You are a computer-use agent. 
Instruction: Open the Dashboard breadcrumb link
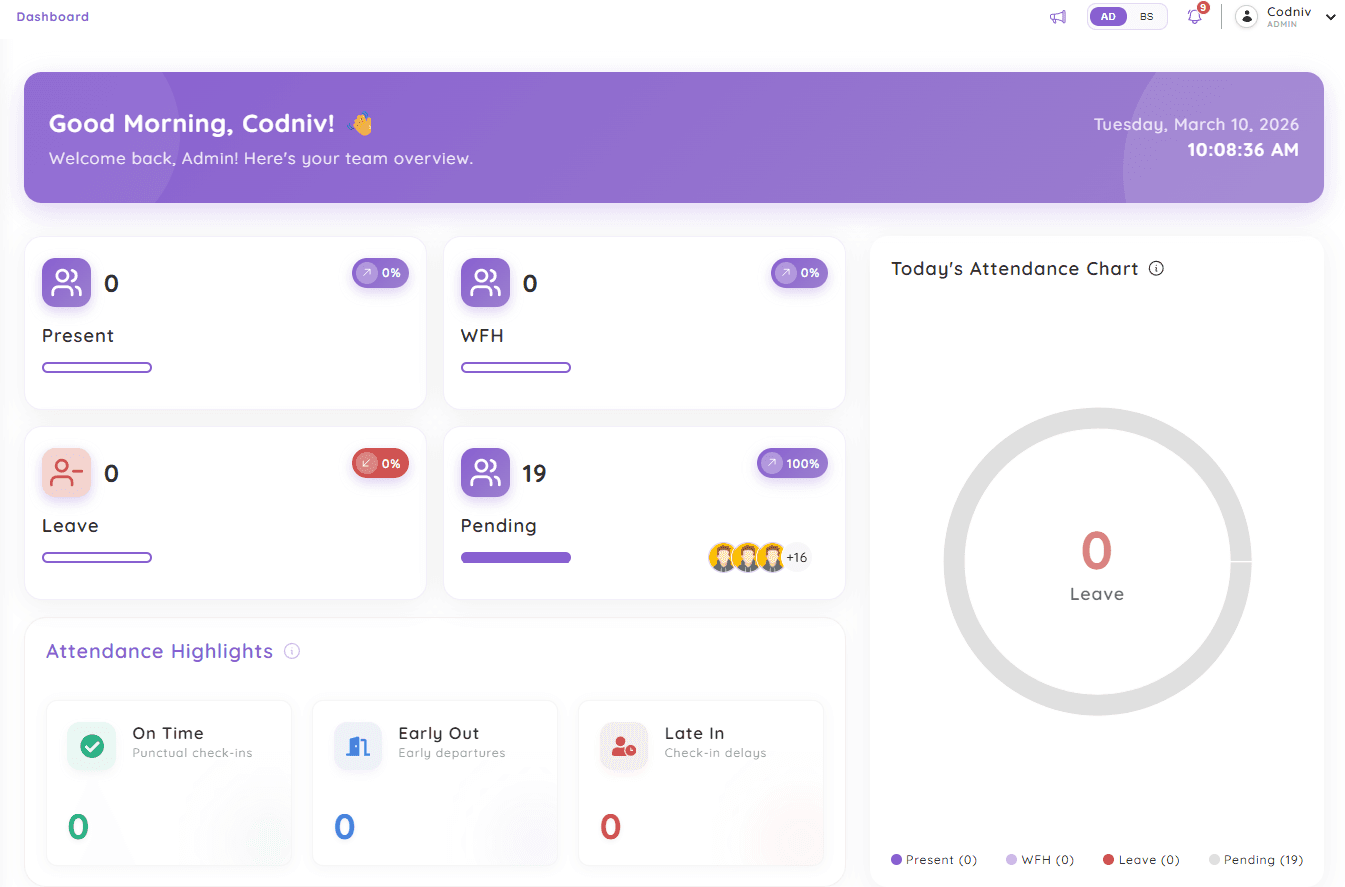point(52,17)
